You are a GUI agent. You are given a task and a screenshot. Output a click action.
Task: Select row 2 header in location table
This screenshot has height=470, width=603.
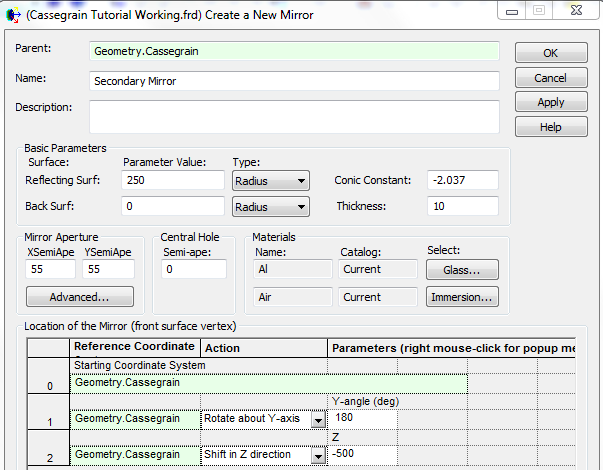50,455
